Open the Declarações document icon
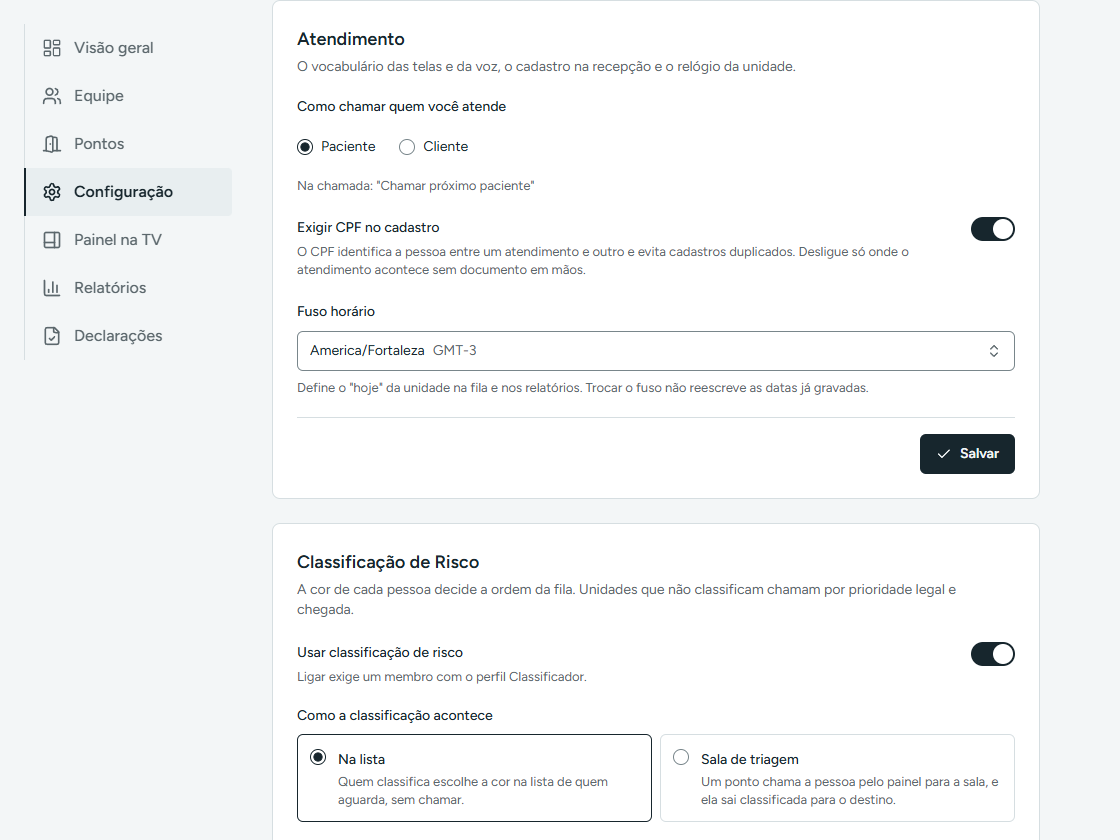The image size is (1120, 840). (51, 335)
